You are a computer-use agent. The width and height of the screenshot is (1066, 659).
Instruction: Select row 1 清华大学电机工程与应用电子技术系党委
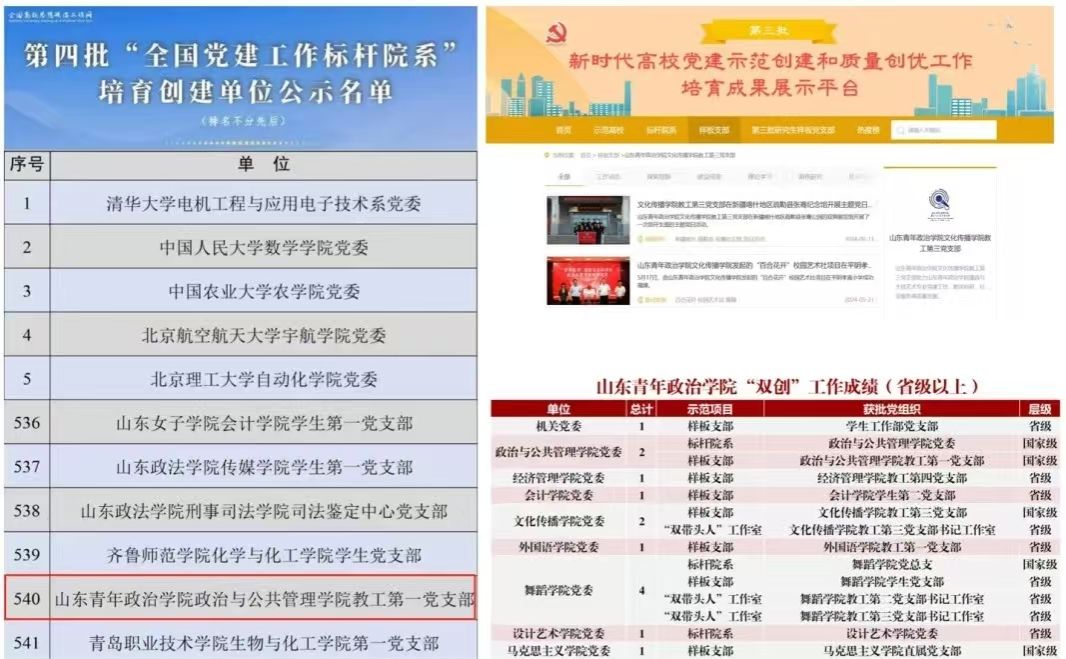[x=241, y=203]
